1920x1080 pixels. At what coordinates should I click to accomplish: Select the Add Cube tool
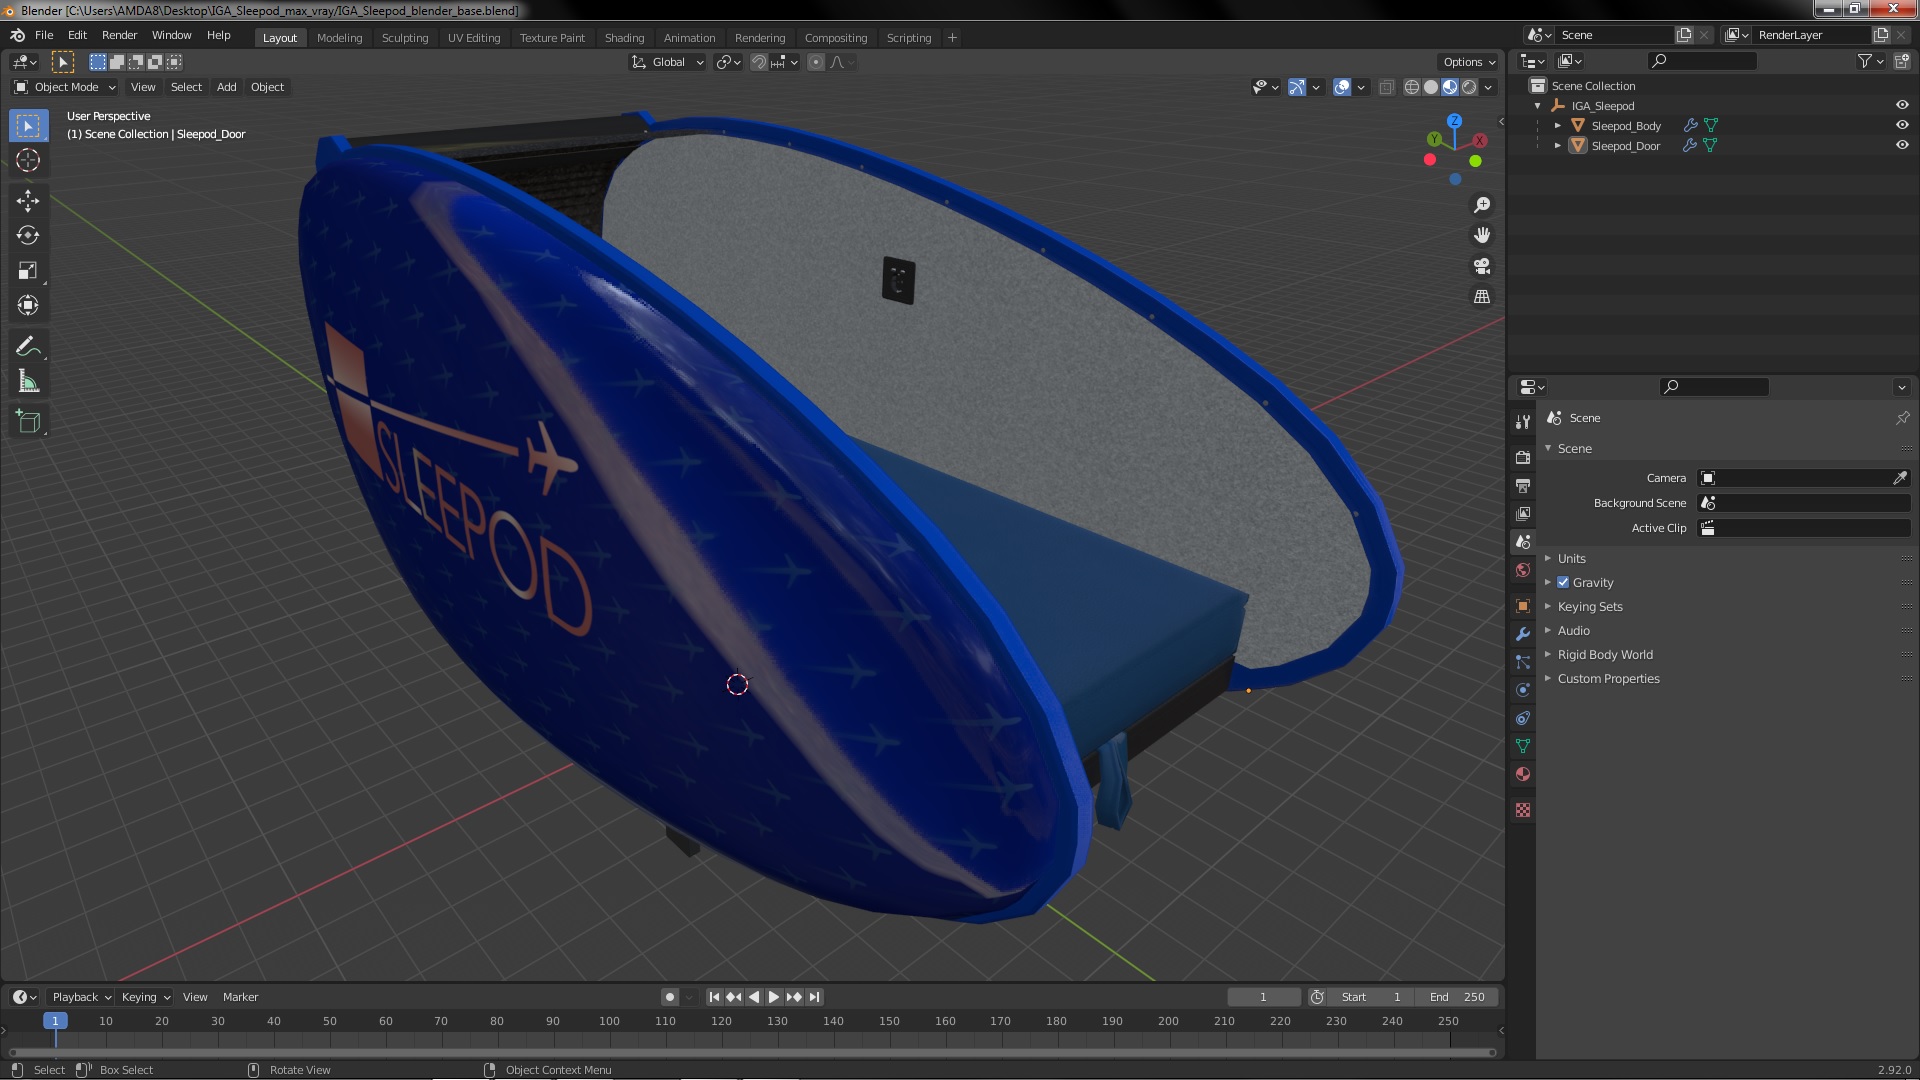(x=28, y=422)
